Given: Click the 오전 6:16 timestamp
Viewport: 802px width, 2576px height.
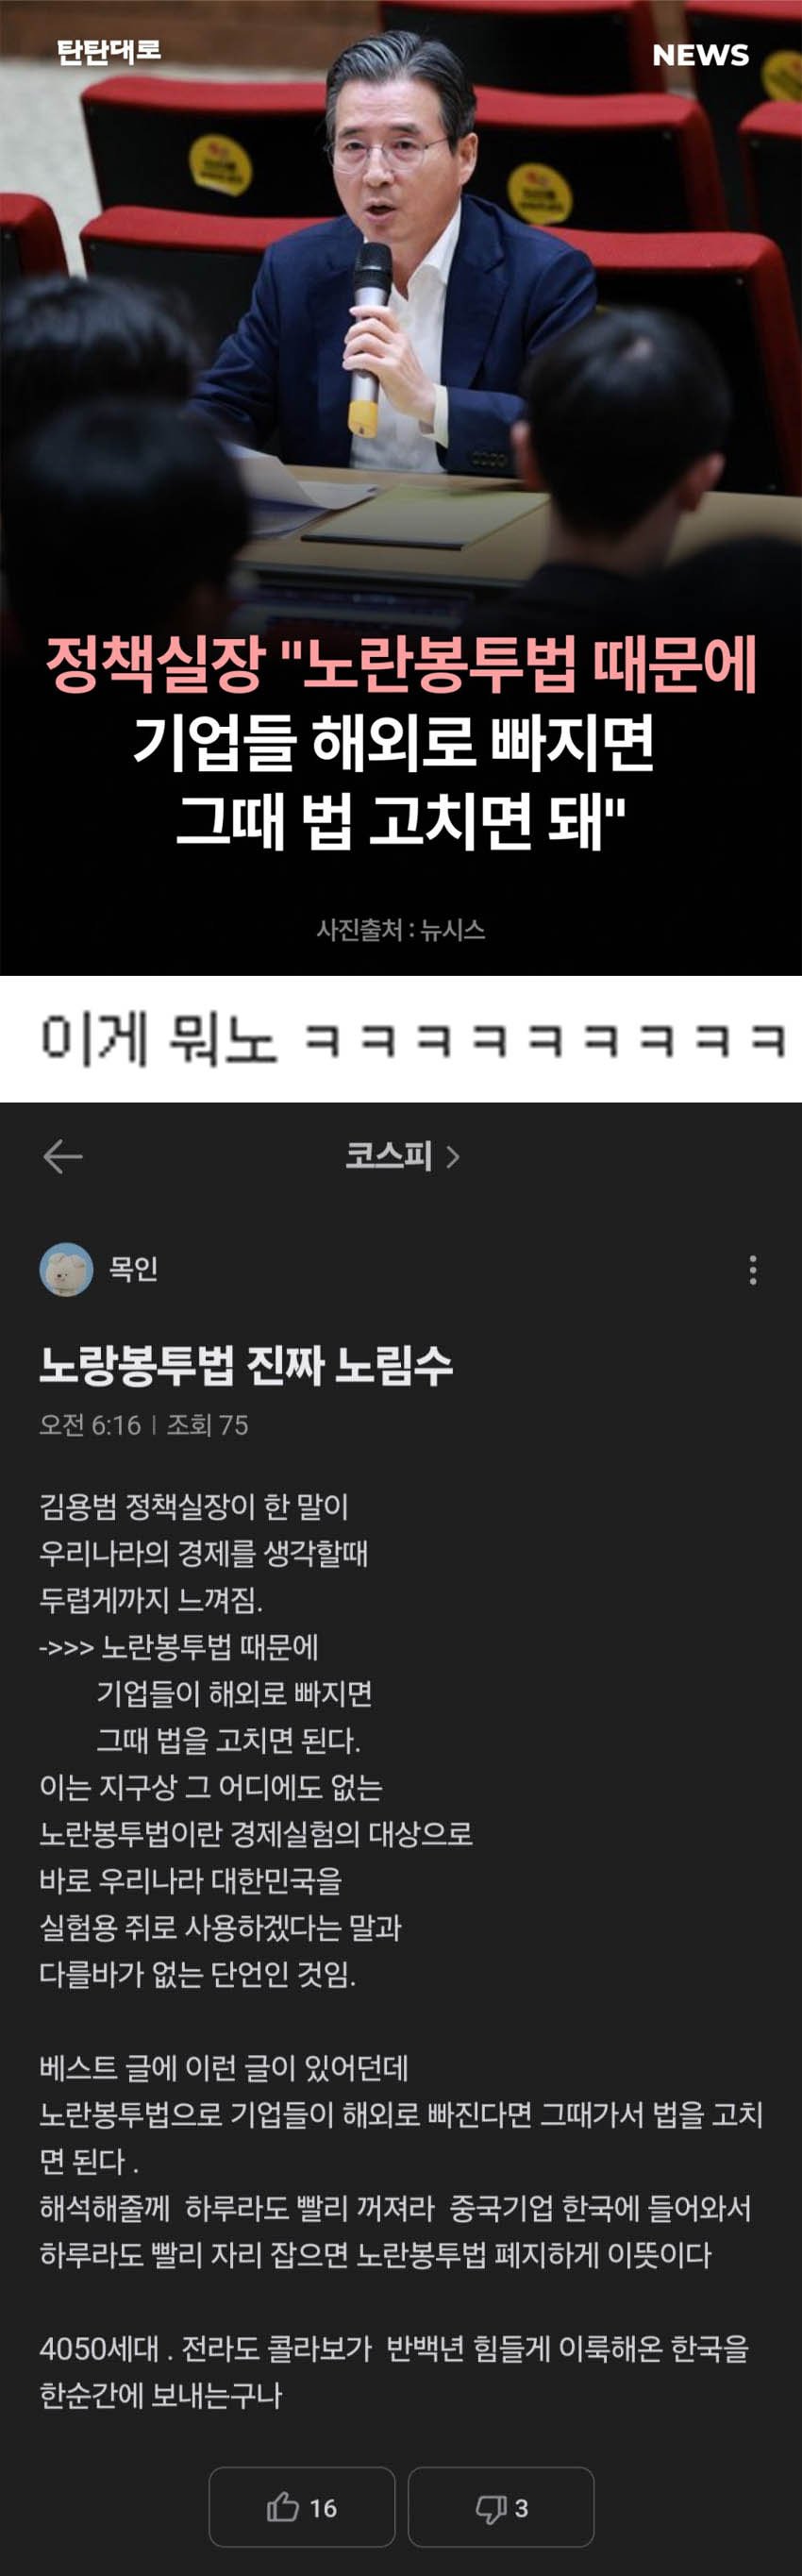Looking at the screenshot, I should click(x=90, y=1425).
